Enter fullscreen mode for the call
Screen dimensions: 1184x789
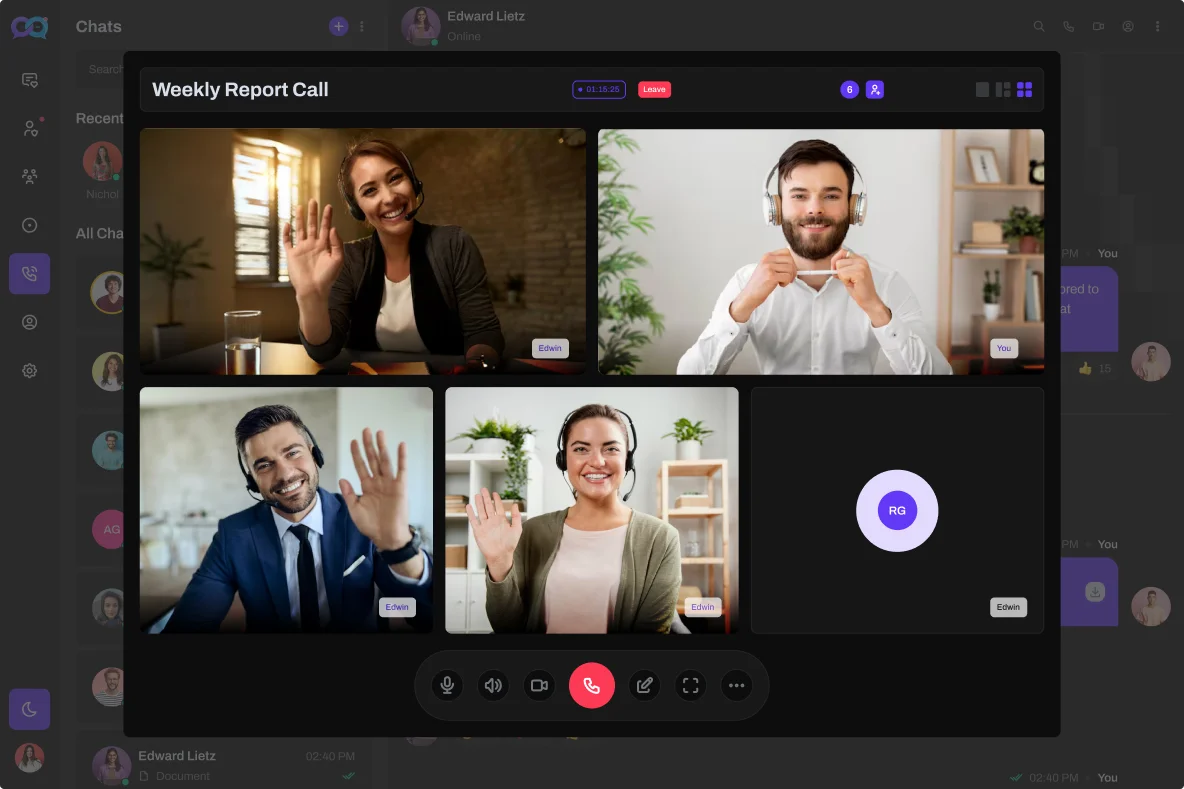coord(690,685)
